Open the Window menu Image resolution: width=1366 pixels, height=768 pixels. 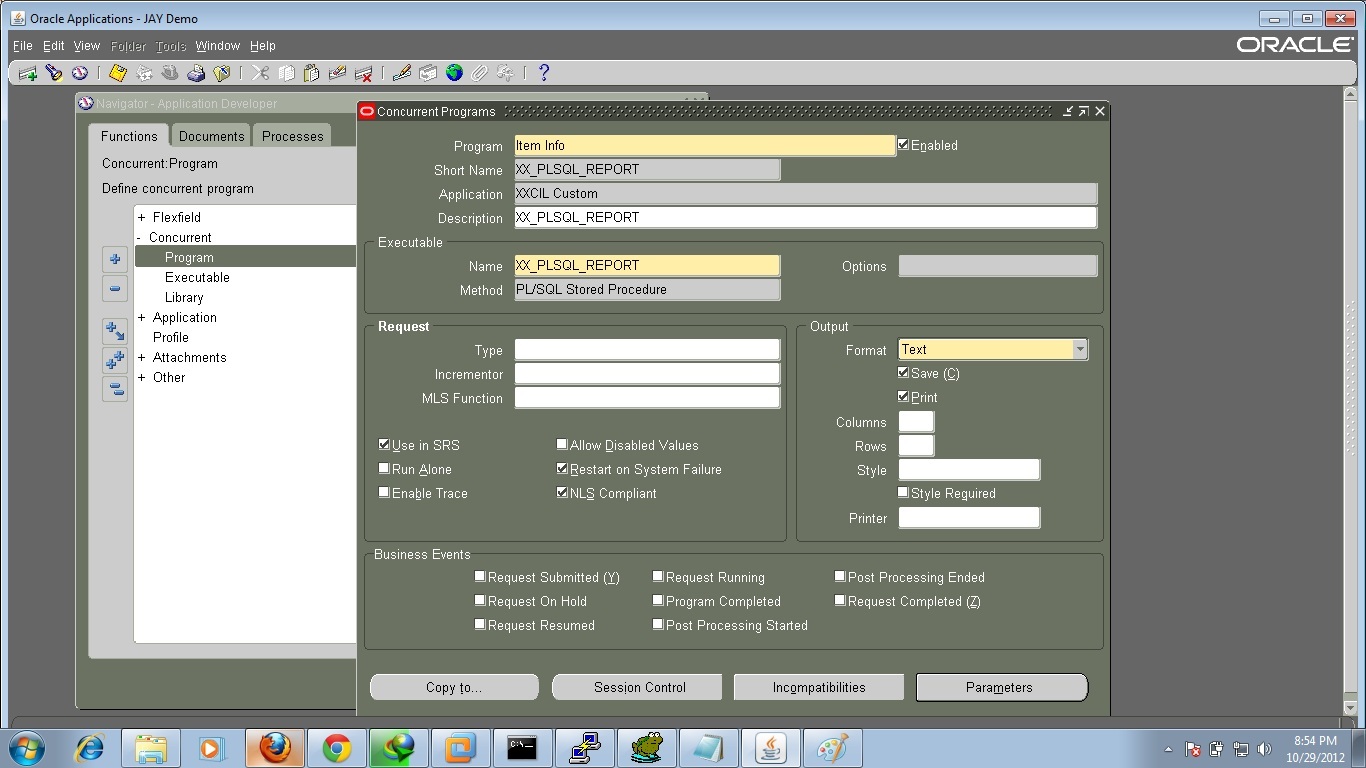point(218,46)
